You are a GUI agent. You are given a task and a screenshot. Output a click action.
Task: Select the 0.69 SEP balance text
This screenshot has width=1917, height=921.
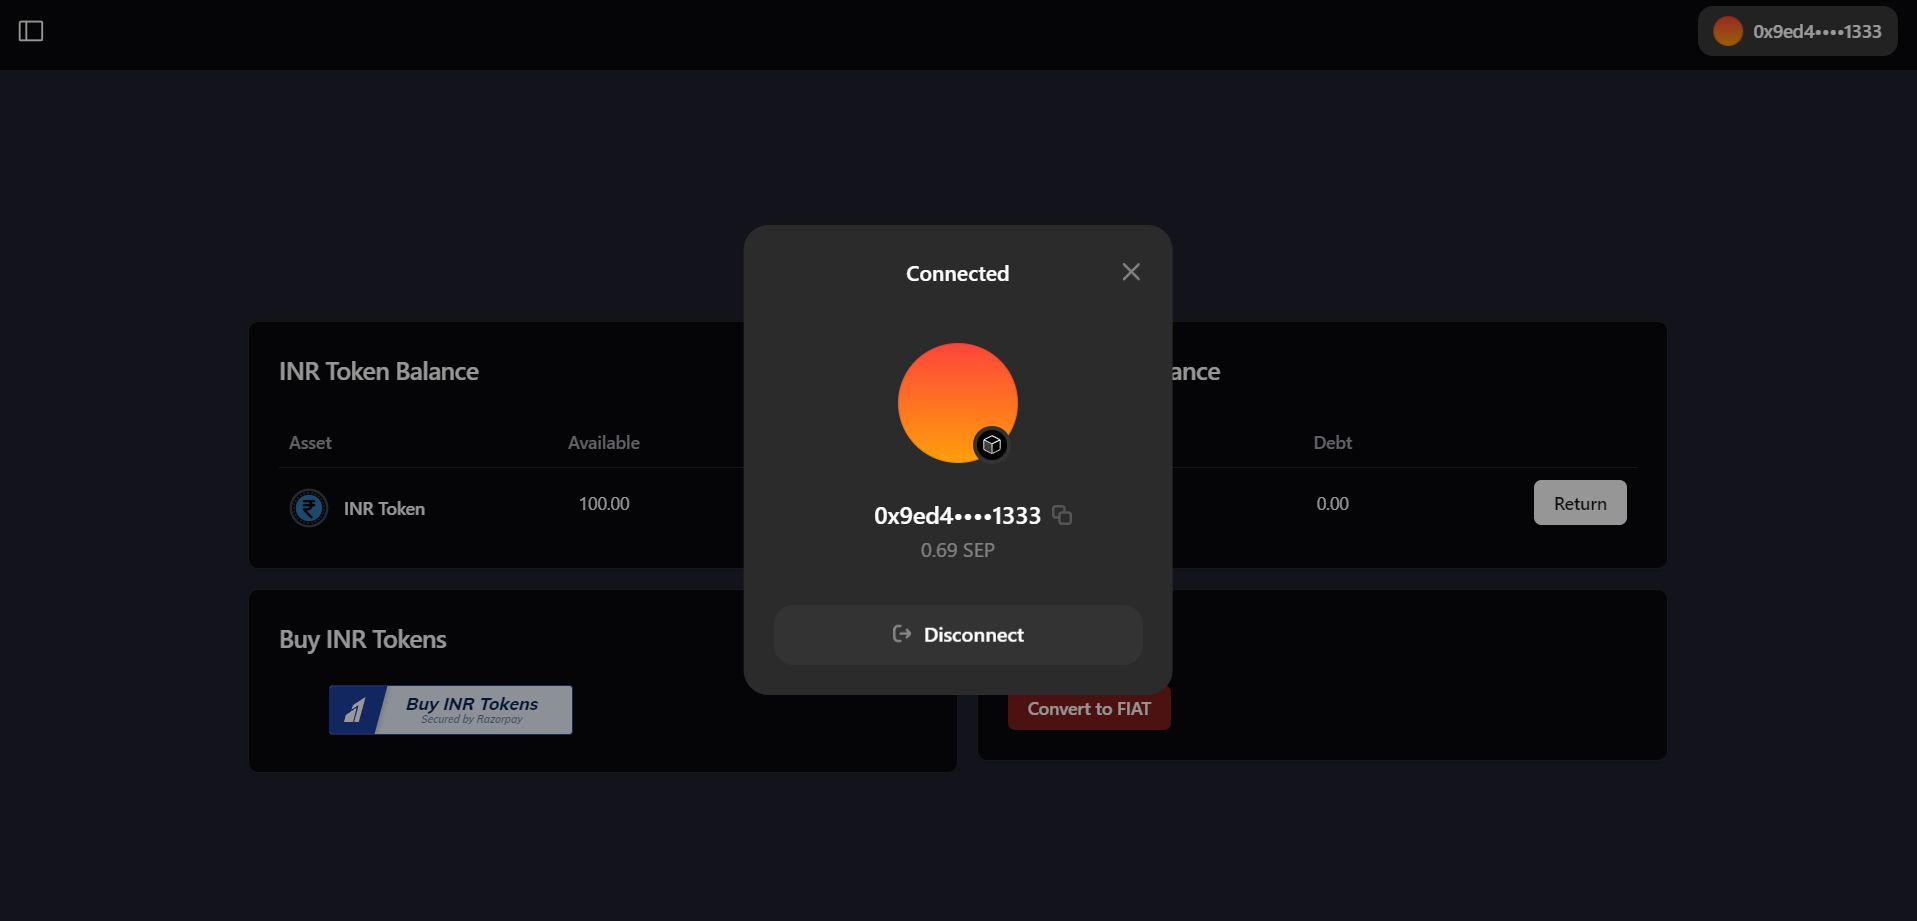tap(958, 550)
